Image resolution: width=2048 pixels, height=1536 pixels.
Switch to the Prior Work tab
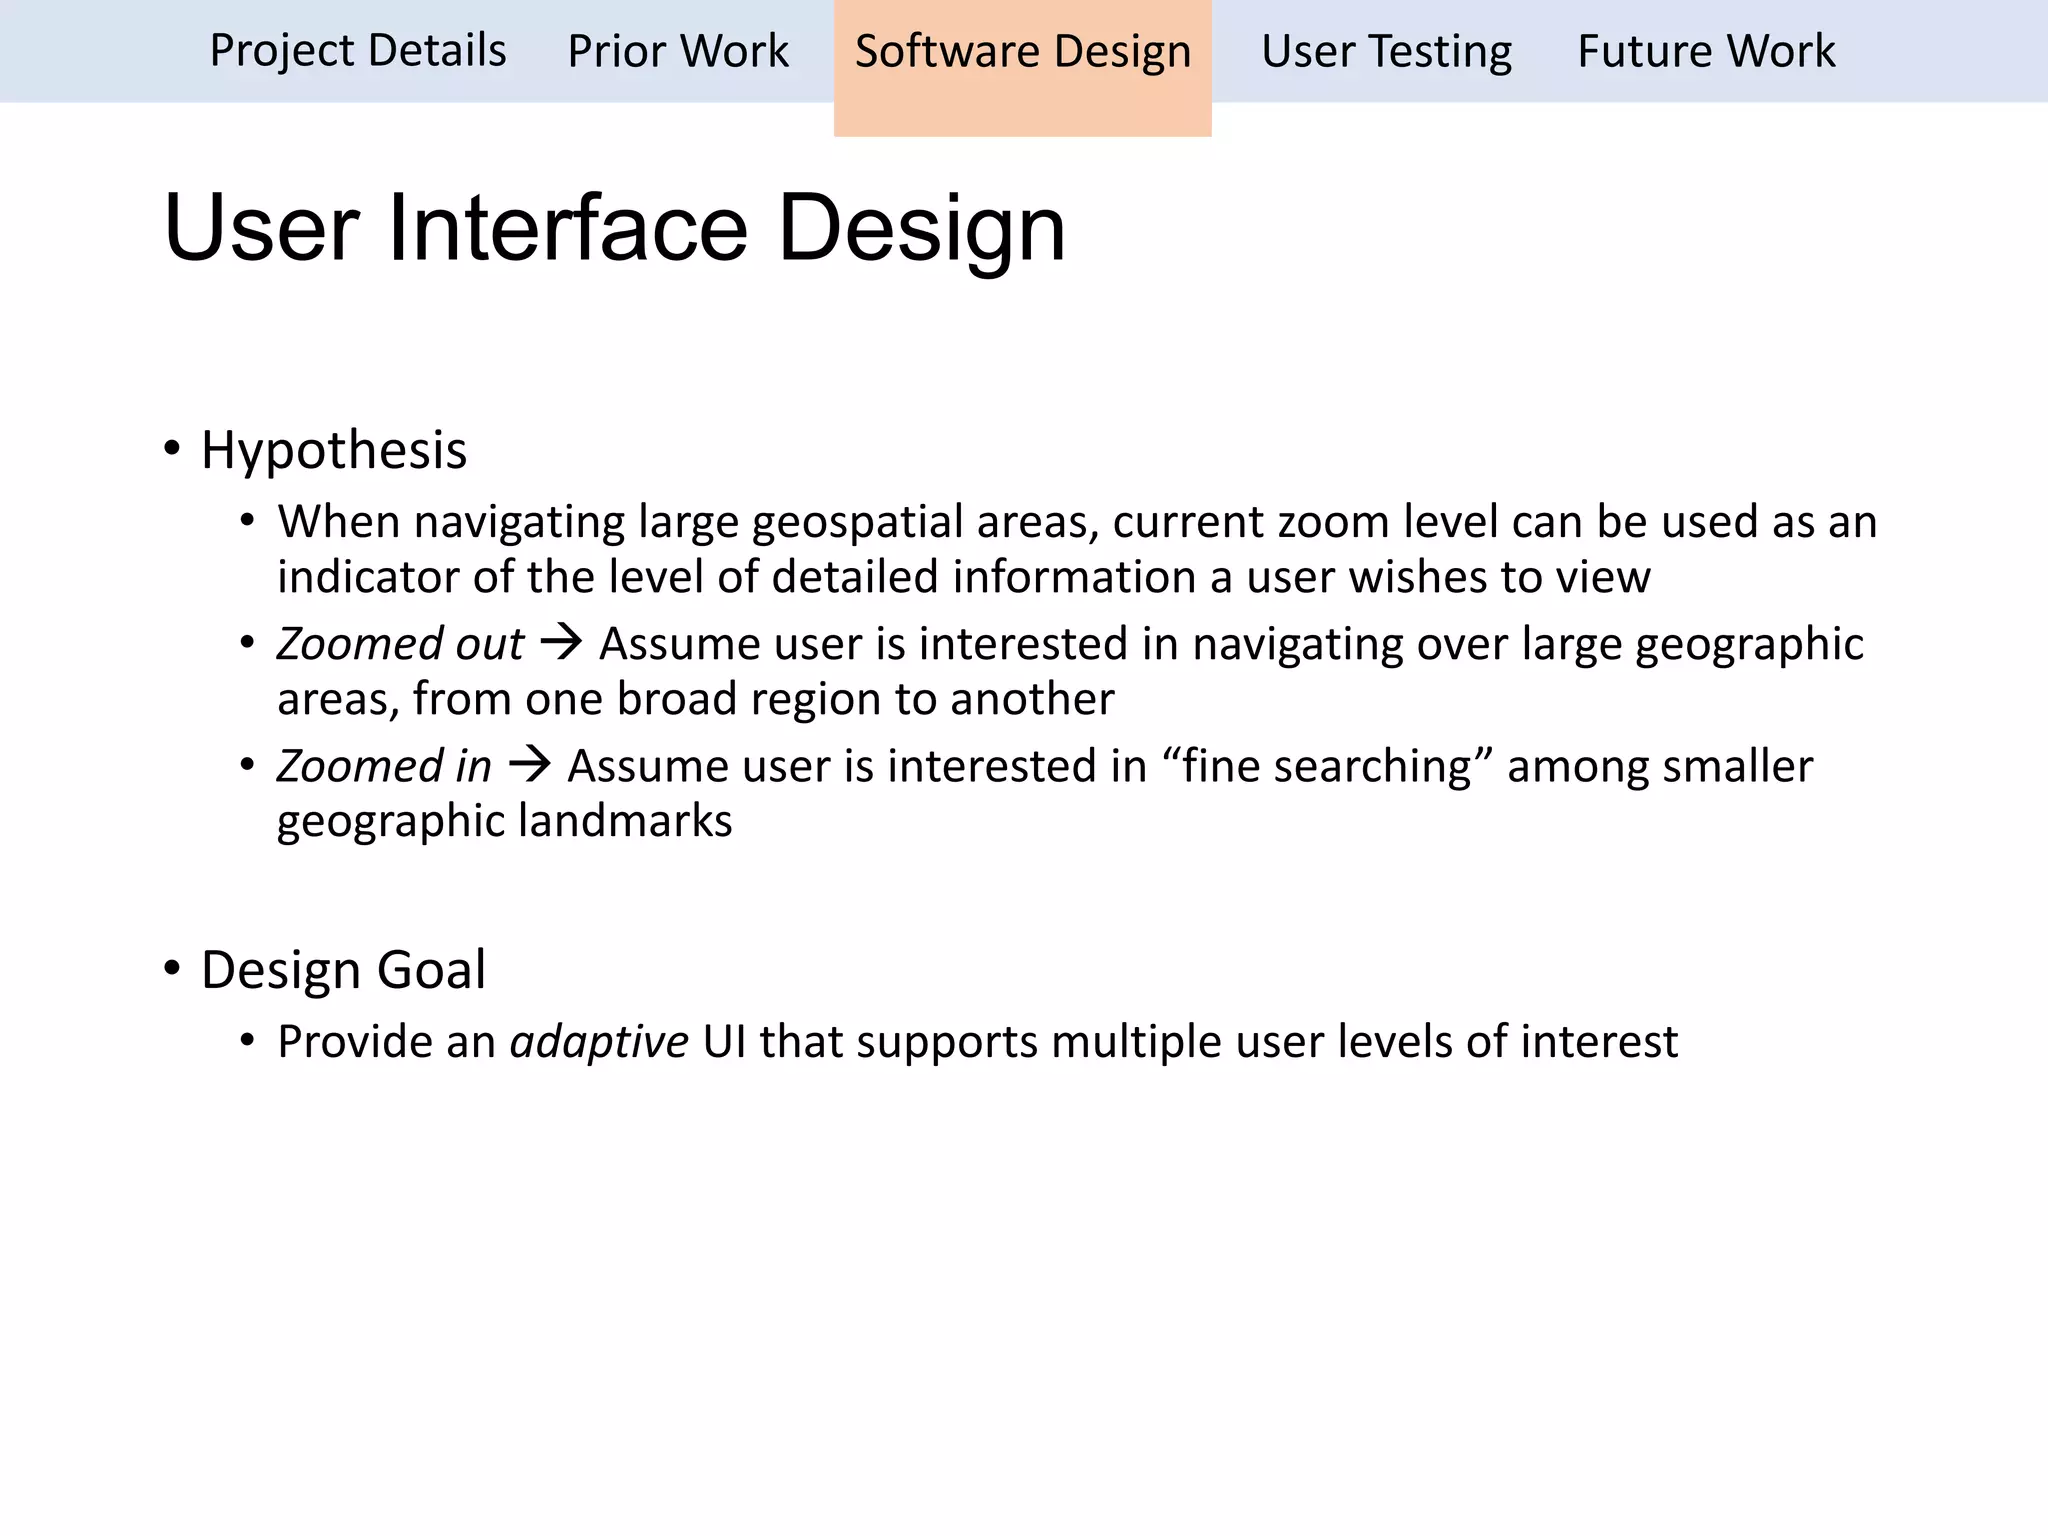(x=678, y=51)
